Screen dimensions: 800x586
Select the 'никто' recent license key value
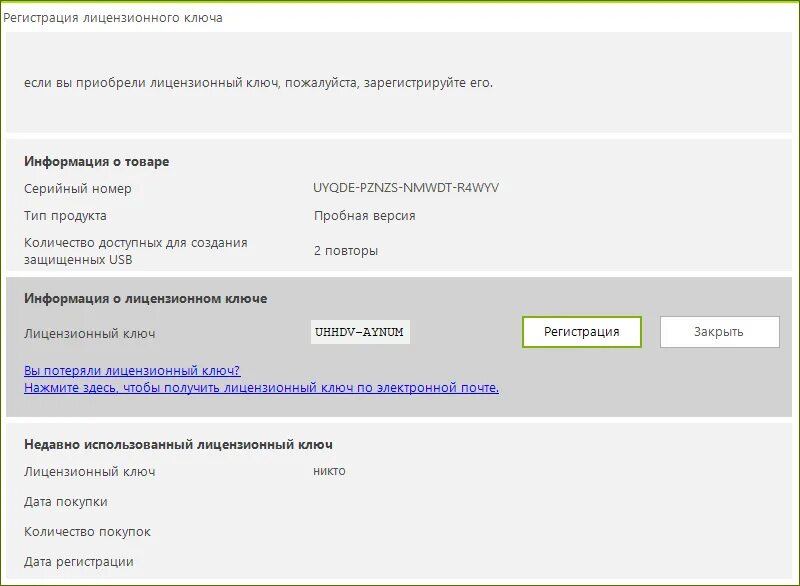[x=329, y=471]
